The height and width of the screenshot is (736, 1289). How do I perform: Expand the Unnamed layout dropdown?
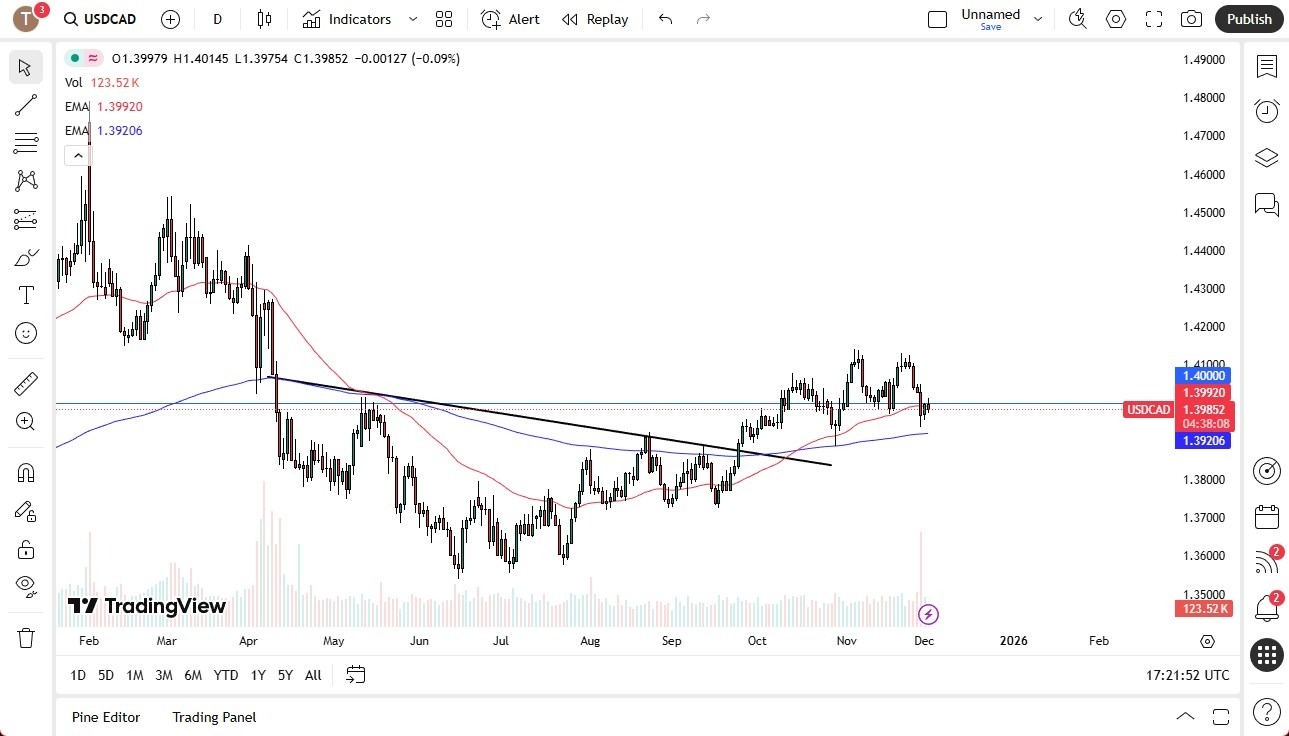click(x=1038, y=19)
